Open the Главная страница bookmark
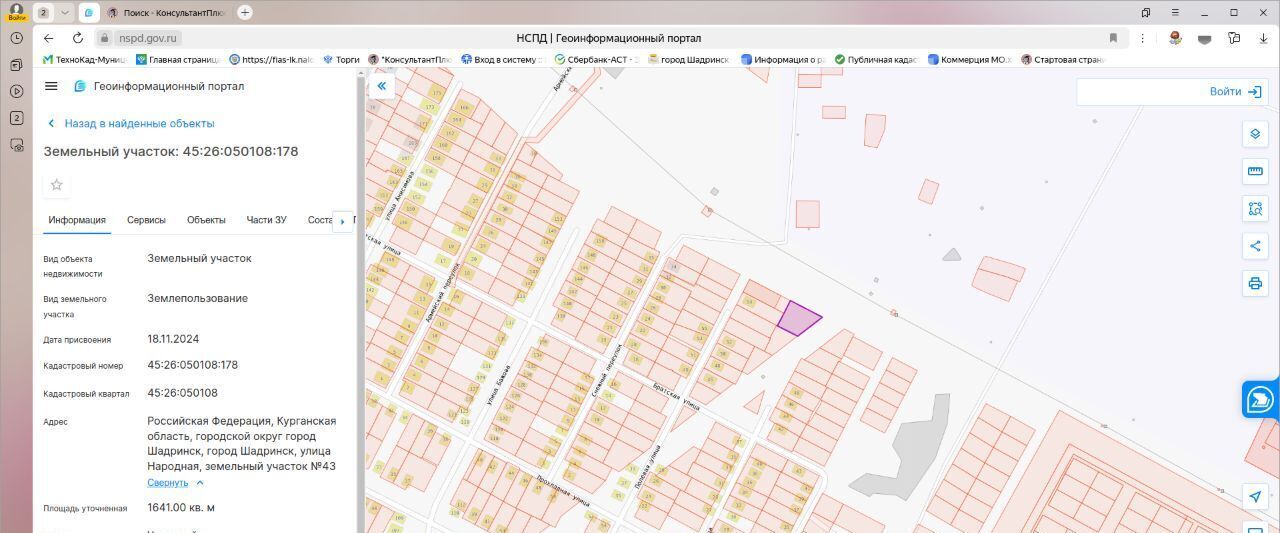The width and height of the screenshot is (1280, 533). (177, 59)
